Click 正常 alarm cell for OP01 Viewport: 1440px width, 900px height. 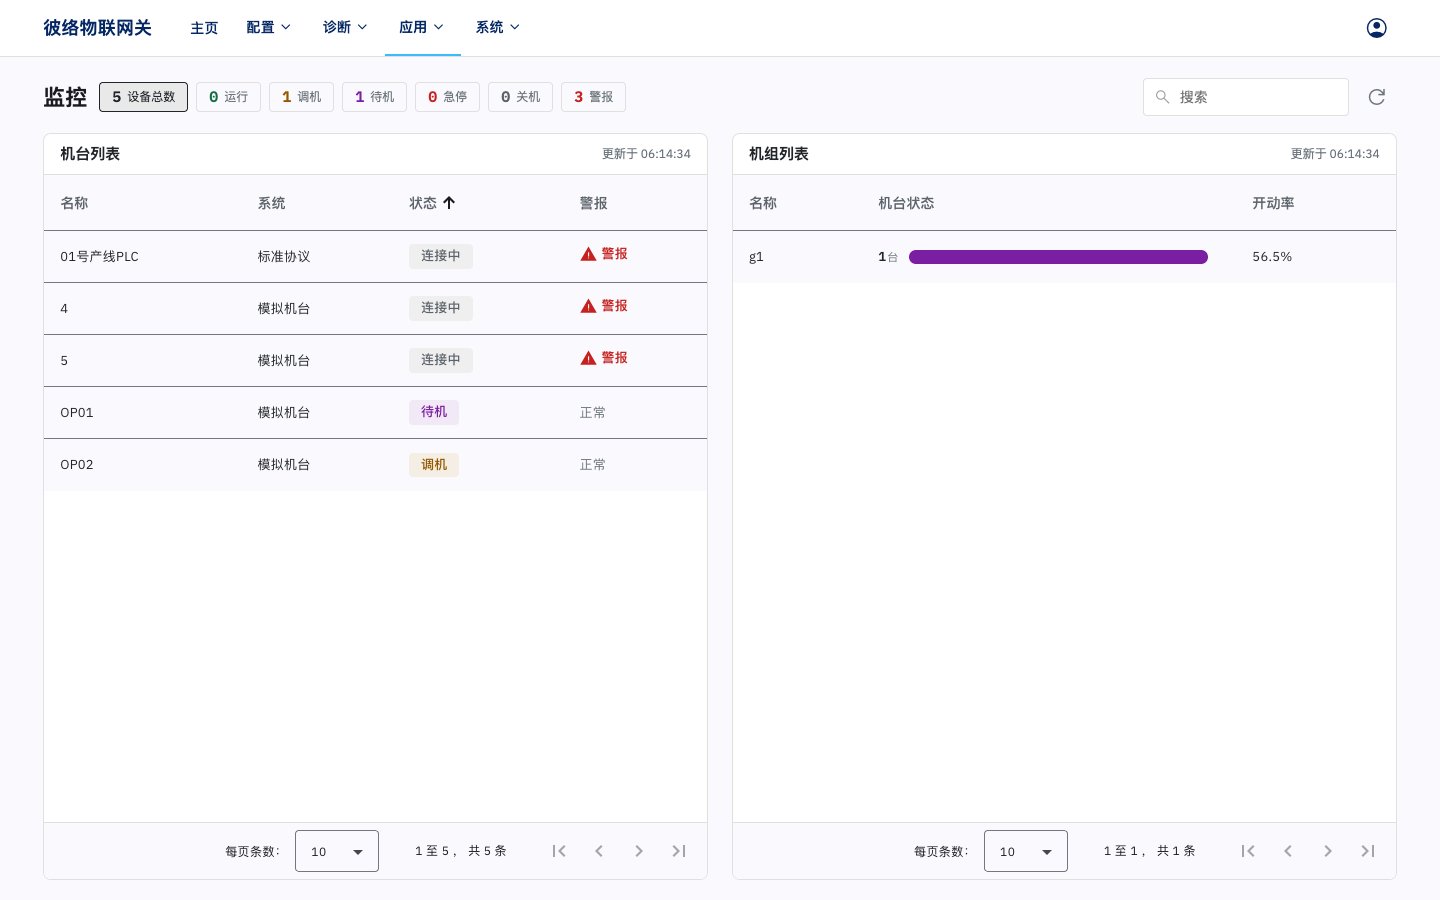point(593,412)
